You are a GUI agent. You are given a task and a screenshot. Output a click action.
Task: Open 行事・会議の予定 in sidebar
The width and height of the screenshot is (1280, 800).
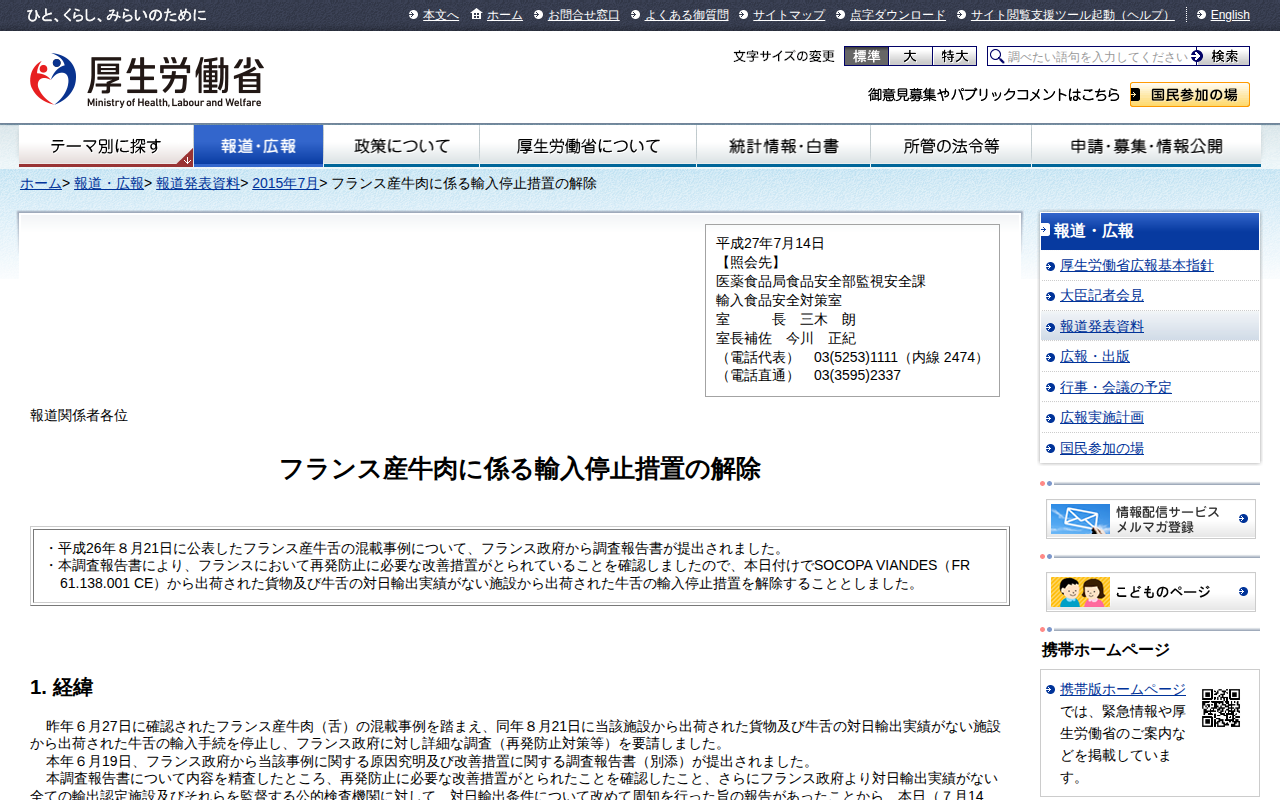click(x=1115, y=387)
